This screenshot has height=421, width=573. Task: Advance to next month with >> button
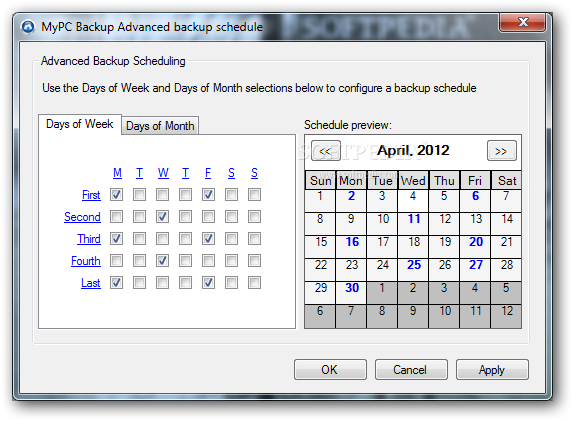click(x=502, y=151)
